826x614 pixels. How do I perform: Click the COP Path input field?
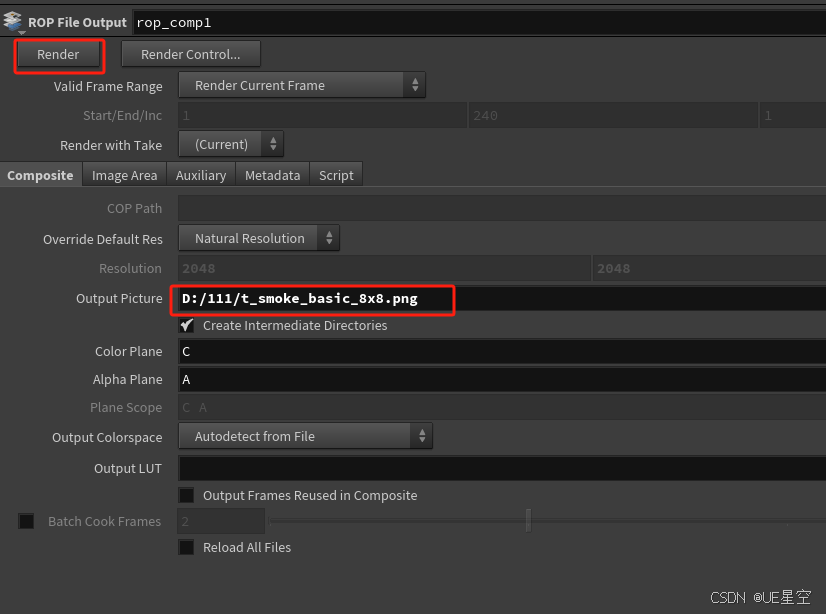[502, 208]
